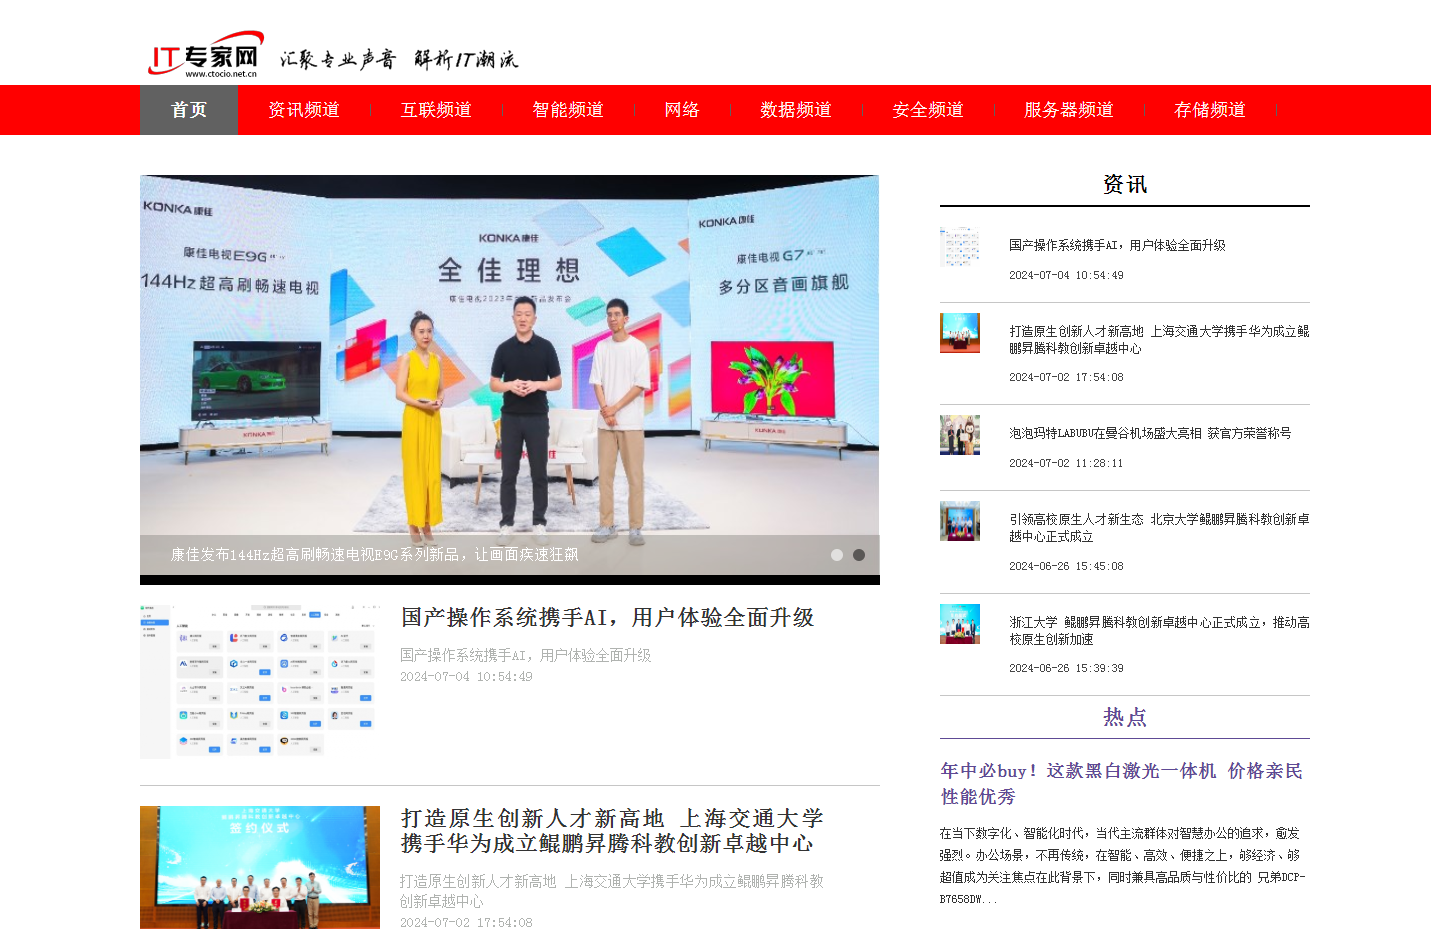Open sidebar thumbnail for 上海交通大学携手华为 article
Image resolution: width=1431 pixels, height=929 pixels.
tap(960, 333)
